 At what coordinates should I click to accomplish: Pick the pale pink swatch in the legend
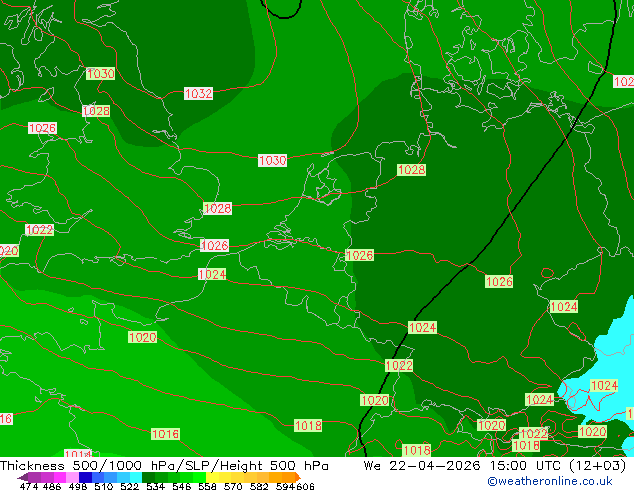(72, 477)
